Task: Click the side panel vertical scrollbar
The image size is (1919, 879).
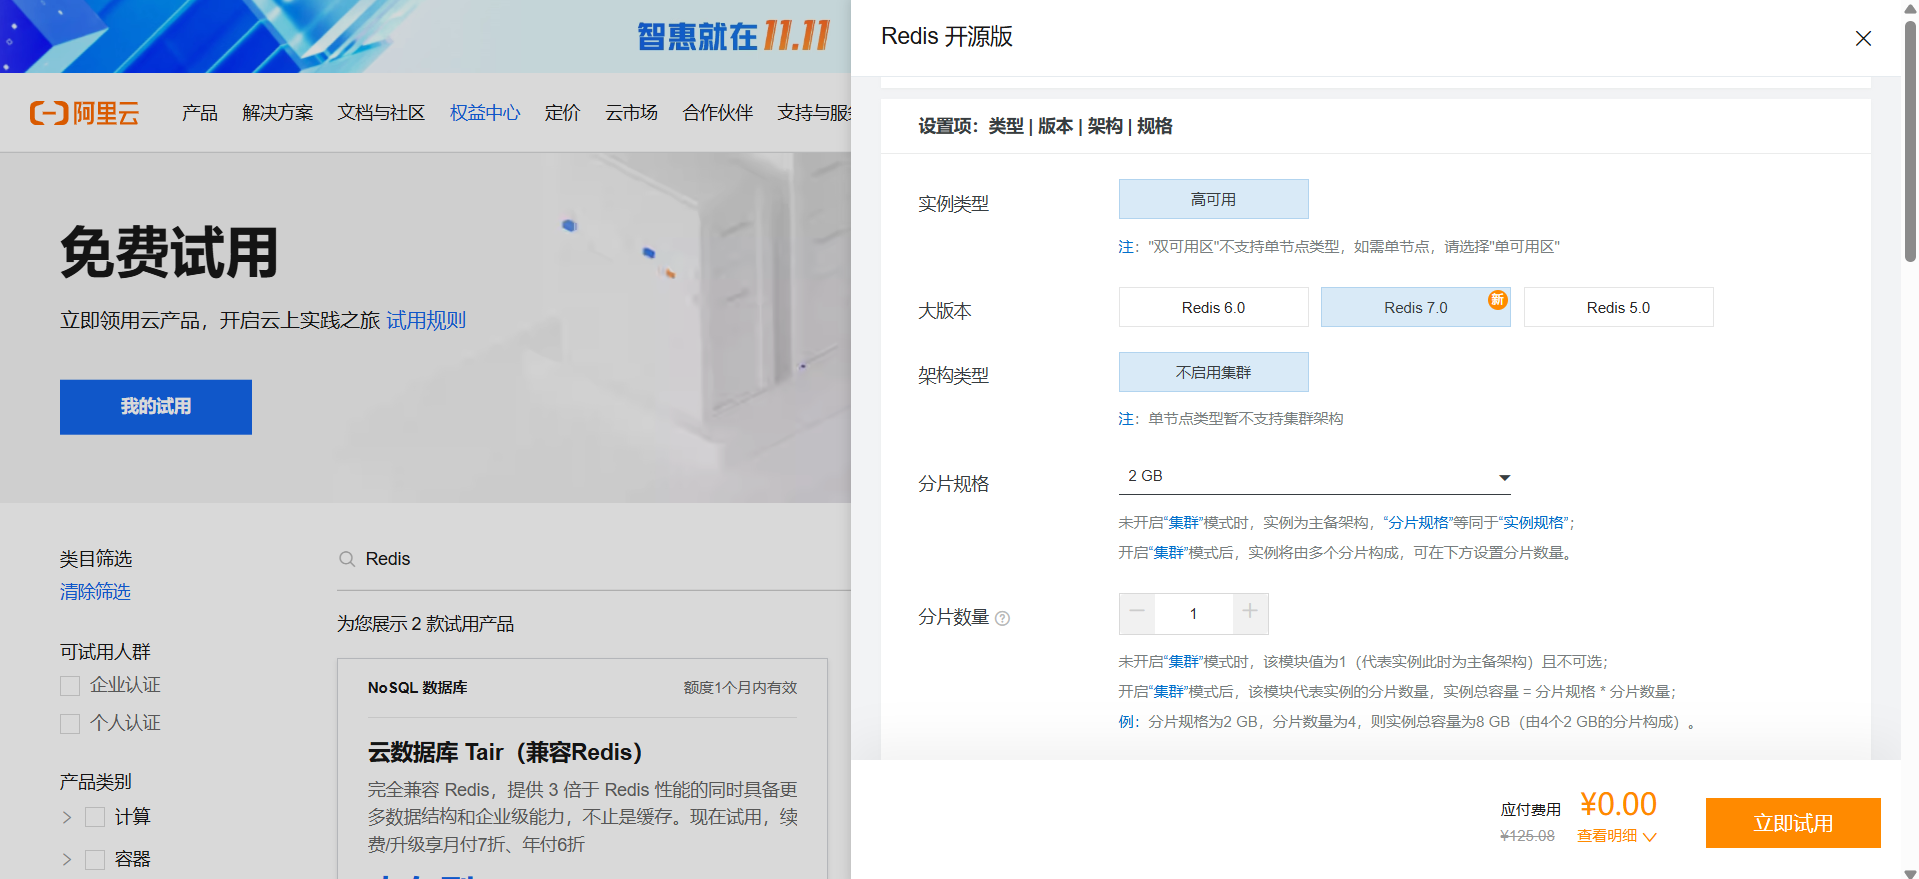Action: pos(1910,140)
